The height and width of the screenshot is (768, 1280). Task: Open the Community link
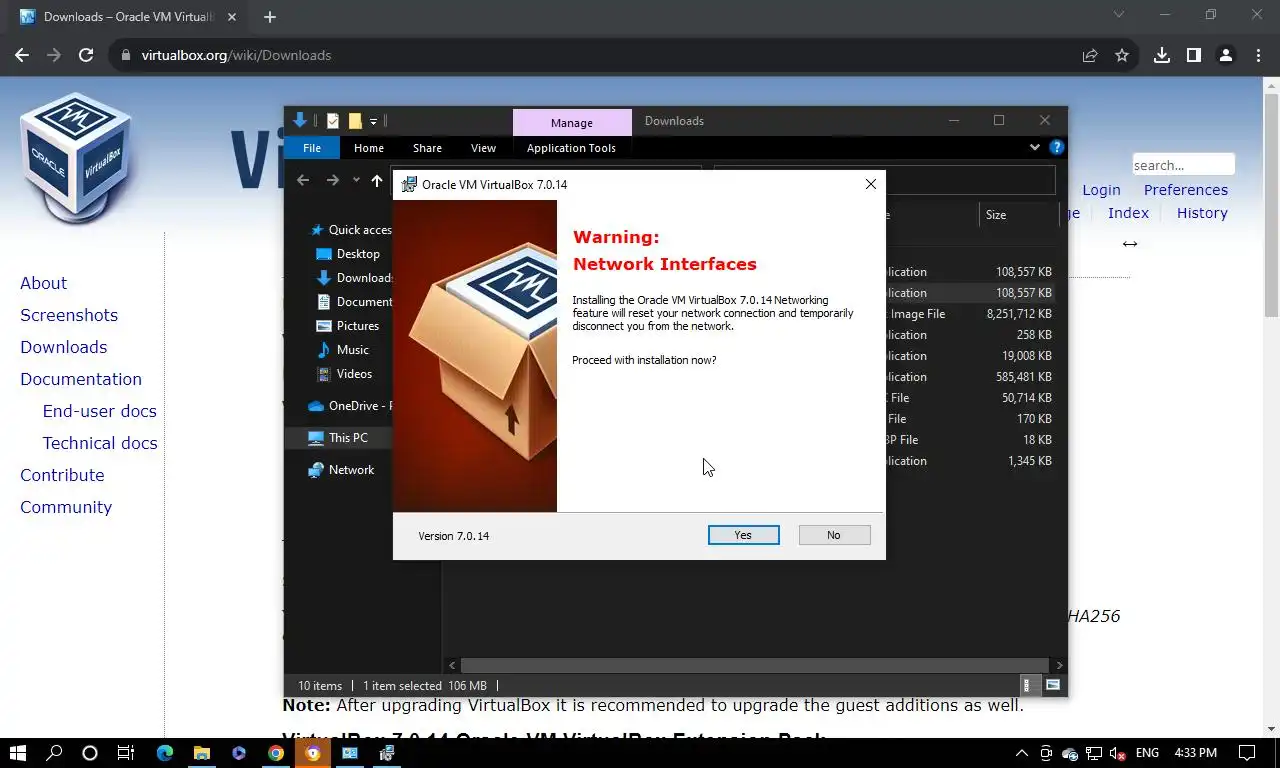[x=66, y=507]
